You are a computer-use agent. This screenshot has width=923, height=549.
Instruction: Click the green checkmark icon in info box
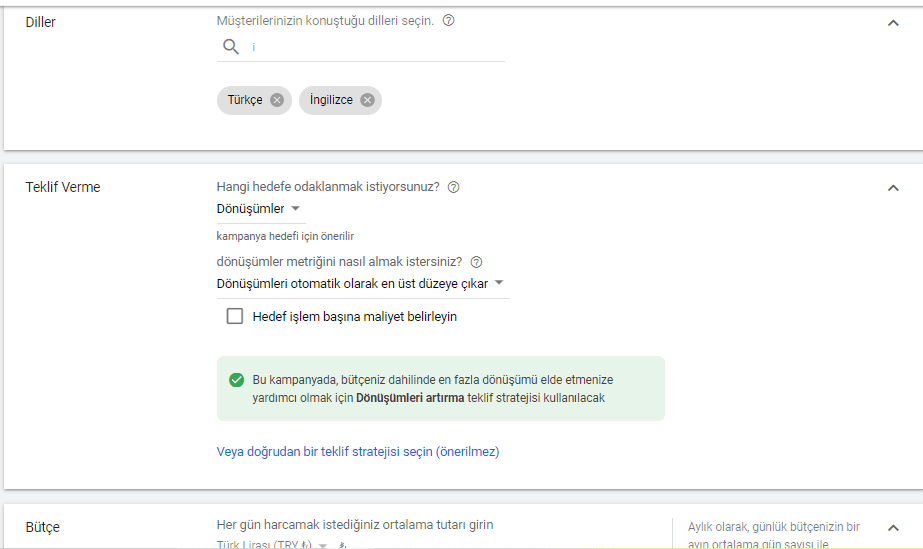point(236,380)
